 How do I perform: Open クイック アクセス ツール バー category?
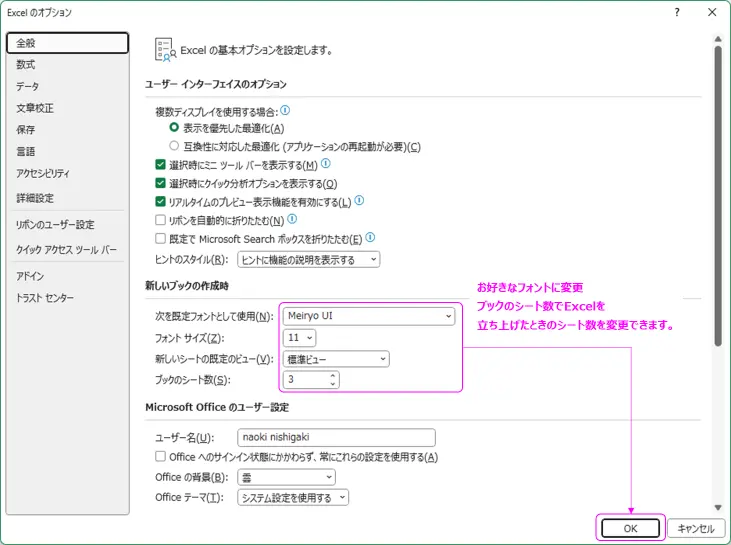click(x=68, y=250)
